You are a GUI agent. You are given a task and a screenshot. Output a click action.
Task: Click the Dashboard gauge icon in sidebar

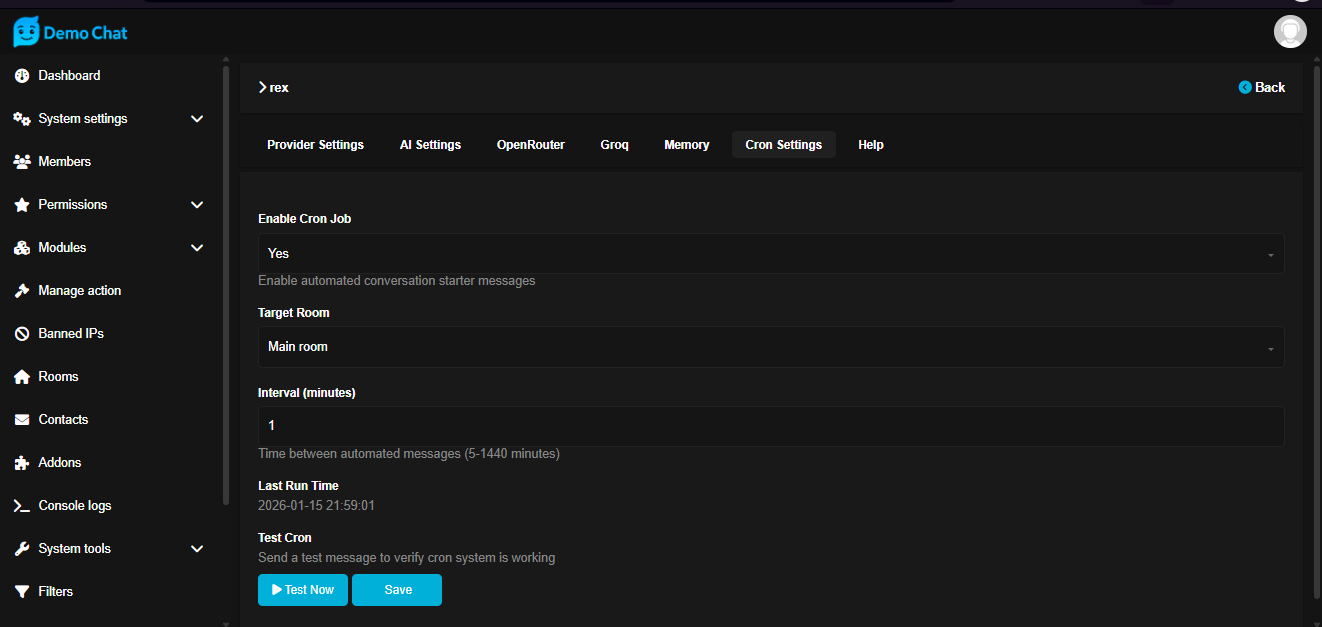(x=22, y=76)
